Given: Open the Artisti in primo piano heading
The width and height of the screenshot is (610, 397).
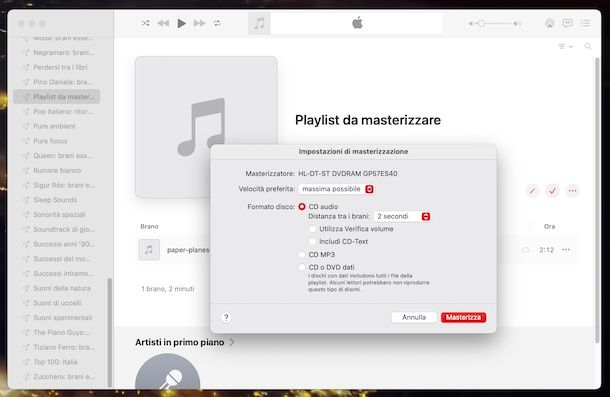Looking at the screenshot, I should pos(180,343).
